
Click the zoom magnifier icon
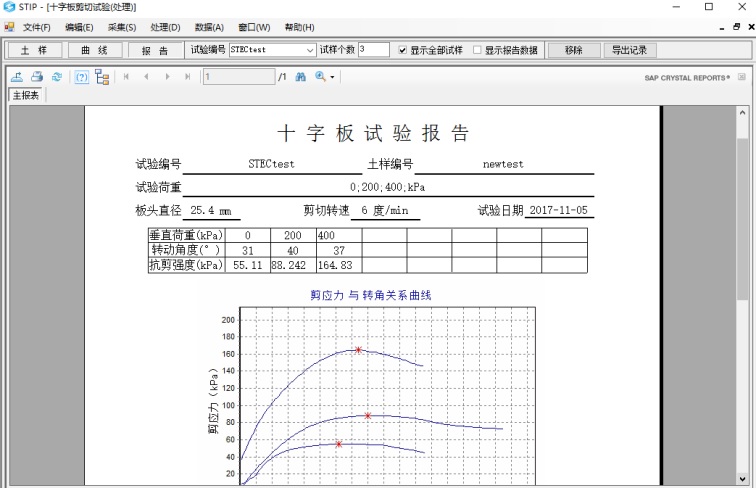tap(320, 76)
